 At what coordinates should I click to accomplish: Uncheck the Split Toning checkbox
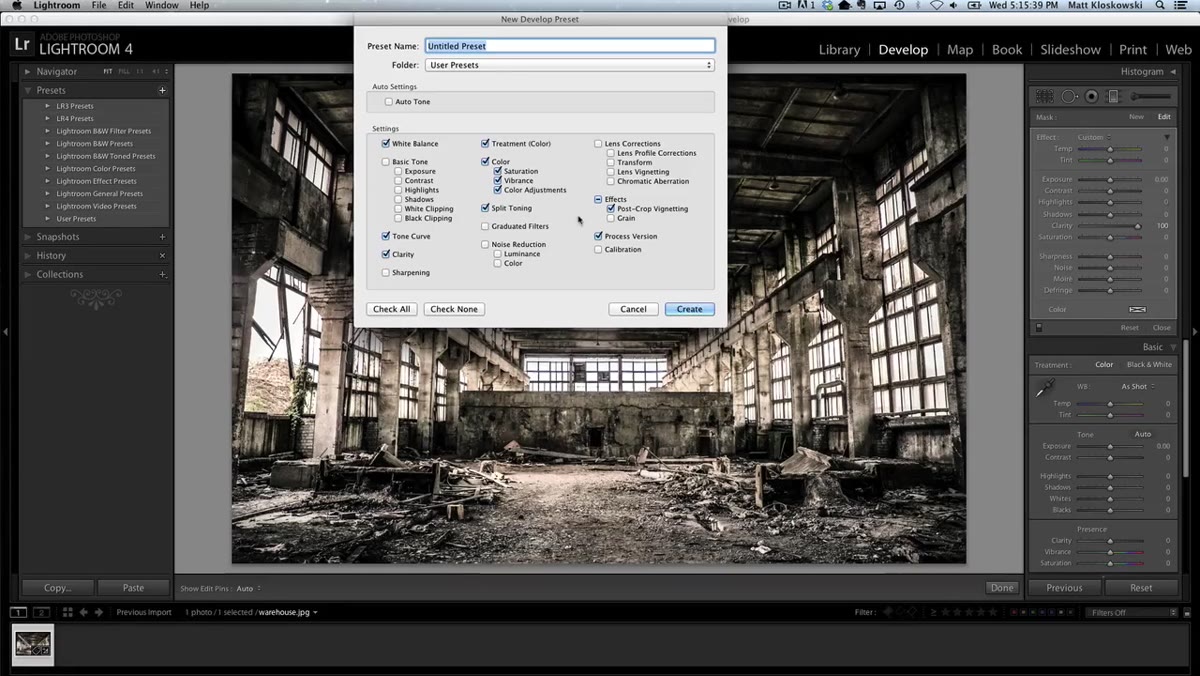click(x=485, y=208)
